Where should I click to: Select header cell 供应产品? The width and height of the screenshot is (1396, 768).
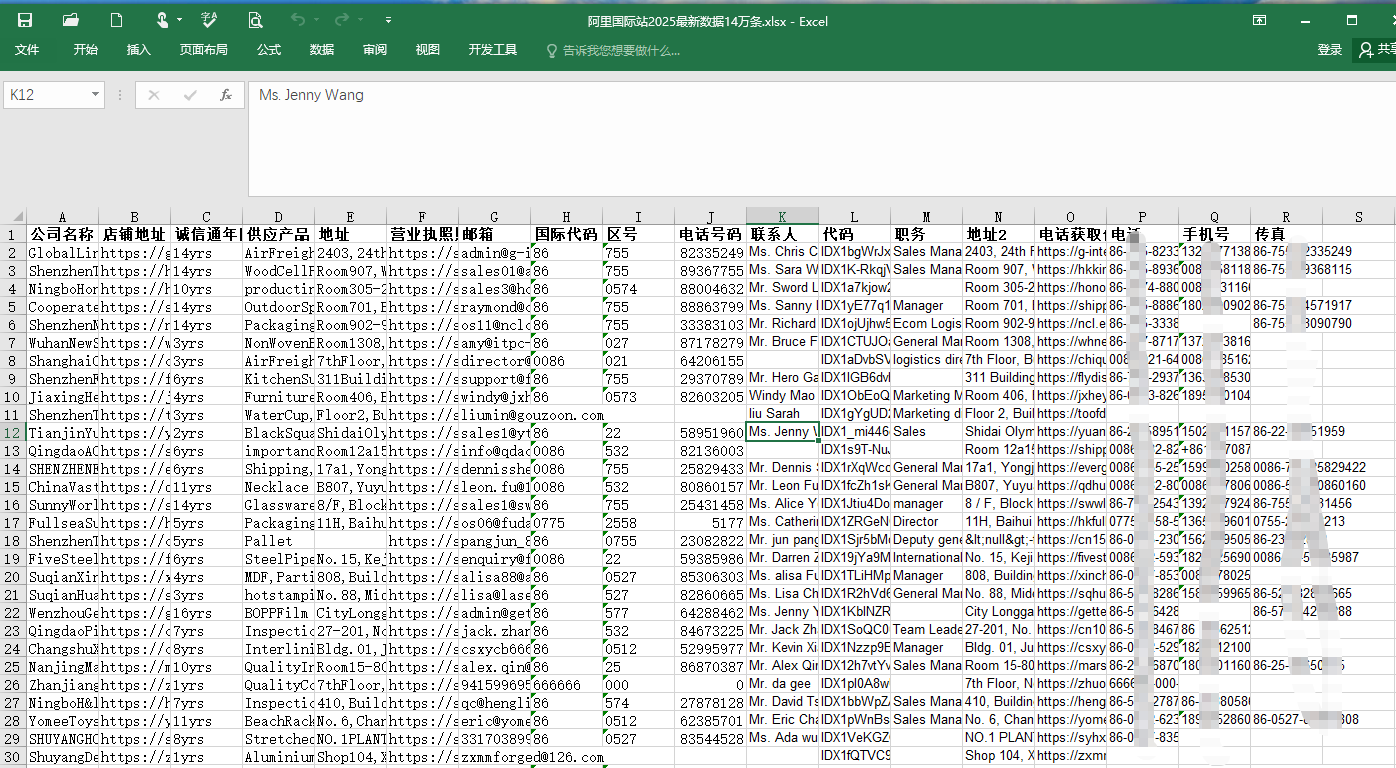(279, 234)
